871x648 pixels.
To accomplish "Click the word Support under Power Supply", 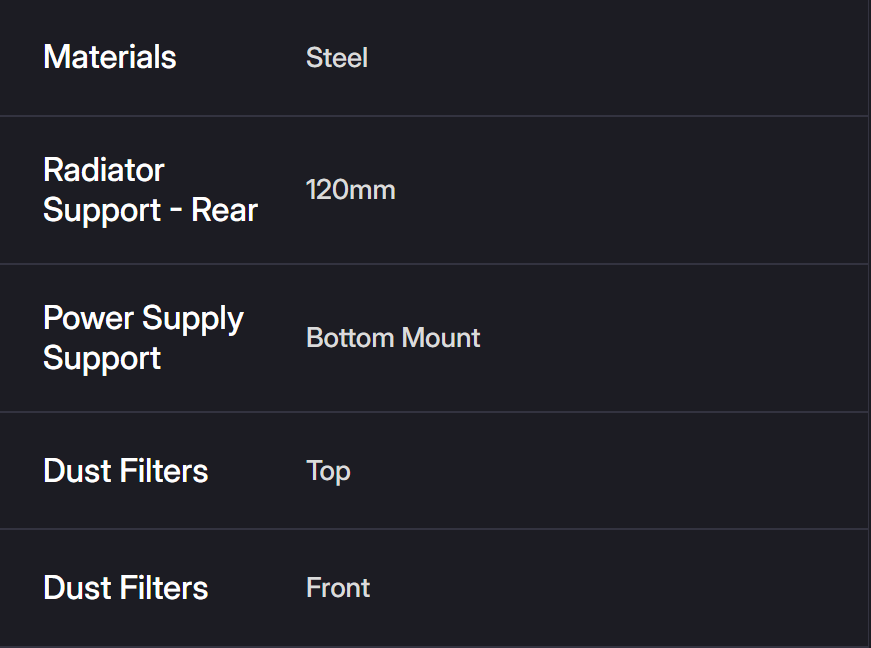I will coord(102,358).
